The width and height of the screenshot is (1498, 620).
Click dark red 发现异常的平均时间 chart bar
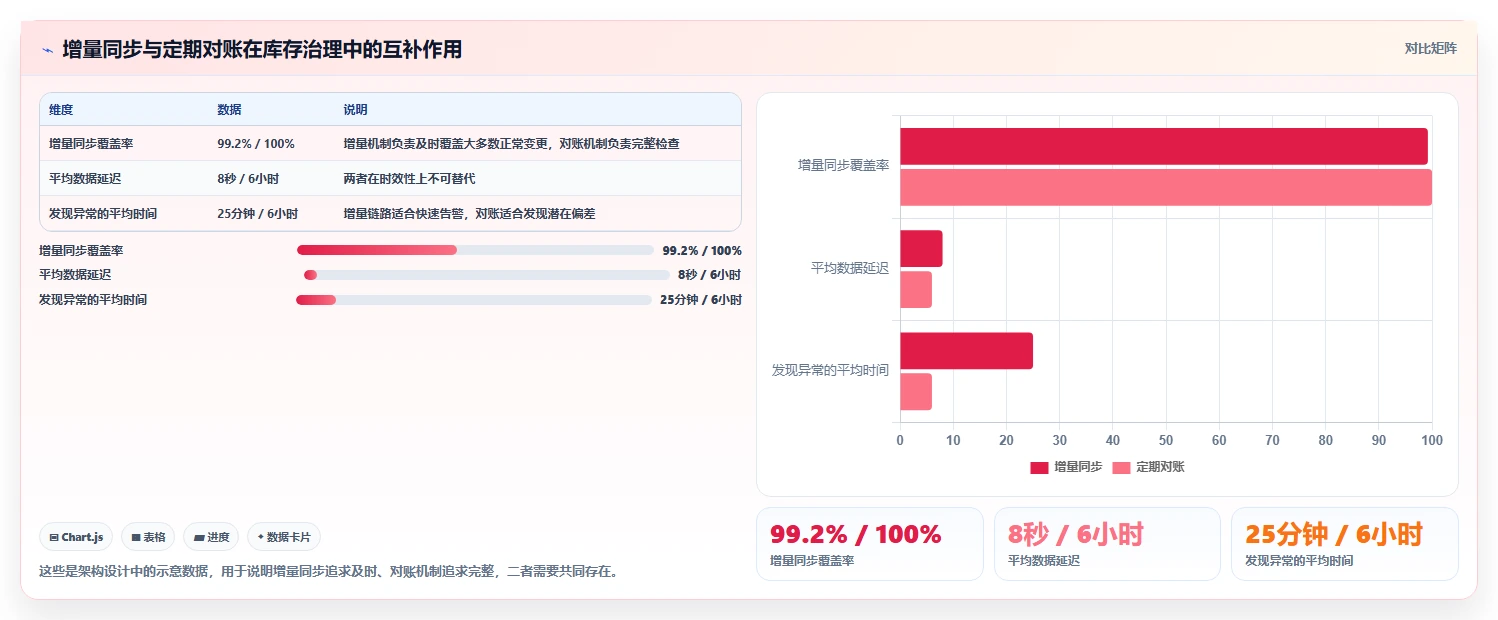point(966,351)
